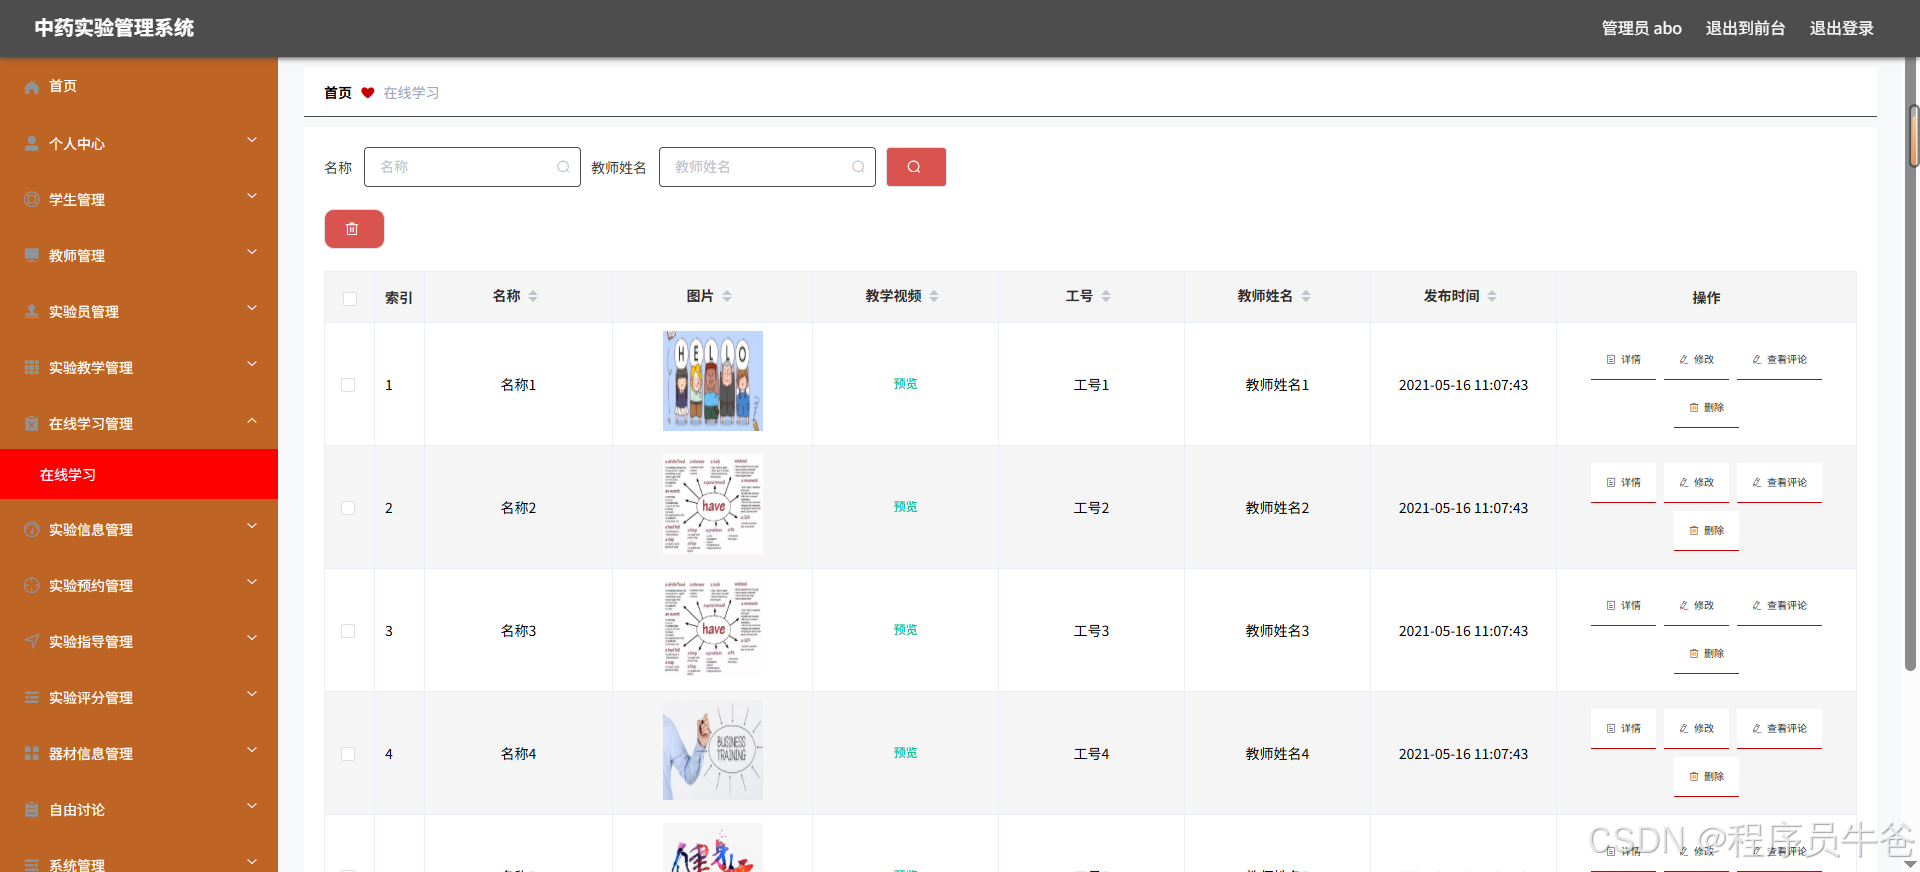Click the HELLO cartoon thumbnail in row 1
This screenshot has height=872, width=1920.
tap(713, 381)
